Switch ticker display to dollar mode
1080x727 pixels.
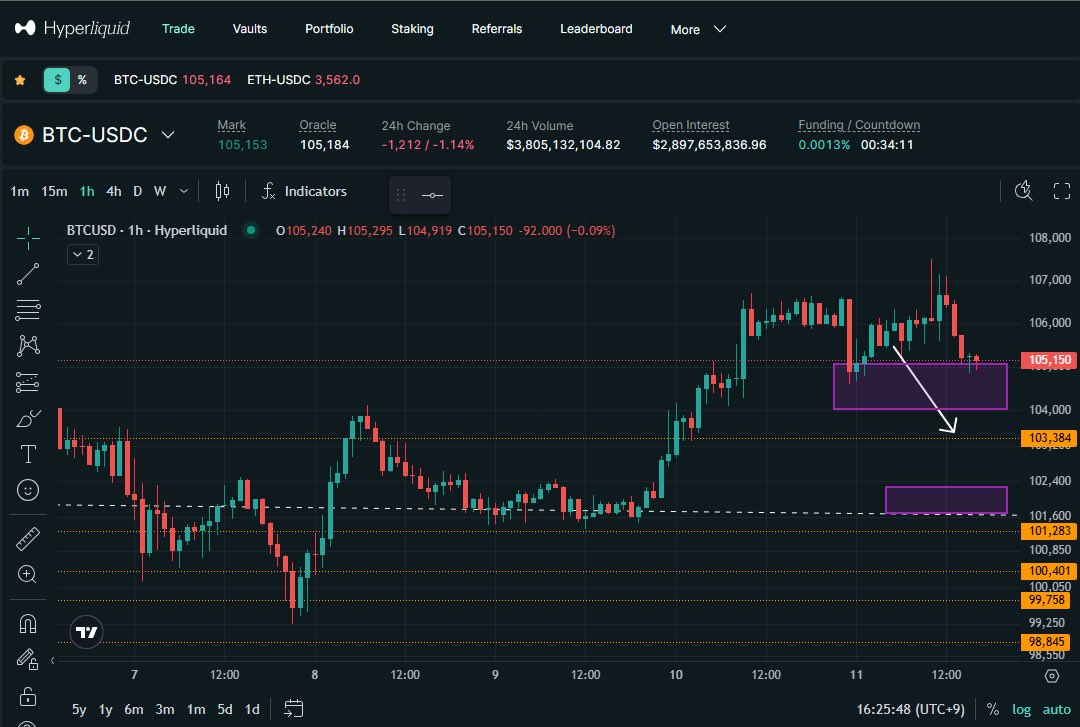tap(58, 80)
